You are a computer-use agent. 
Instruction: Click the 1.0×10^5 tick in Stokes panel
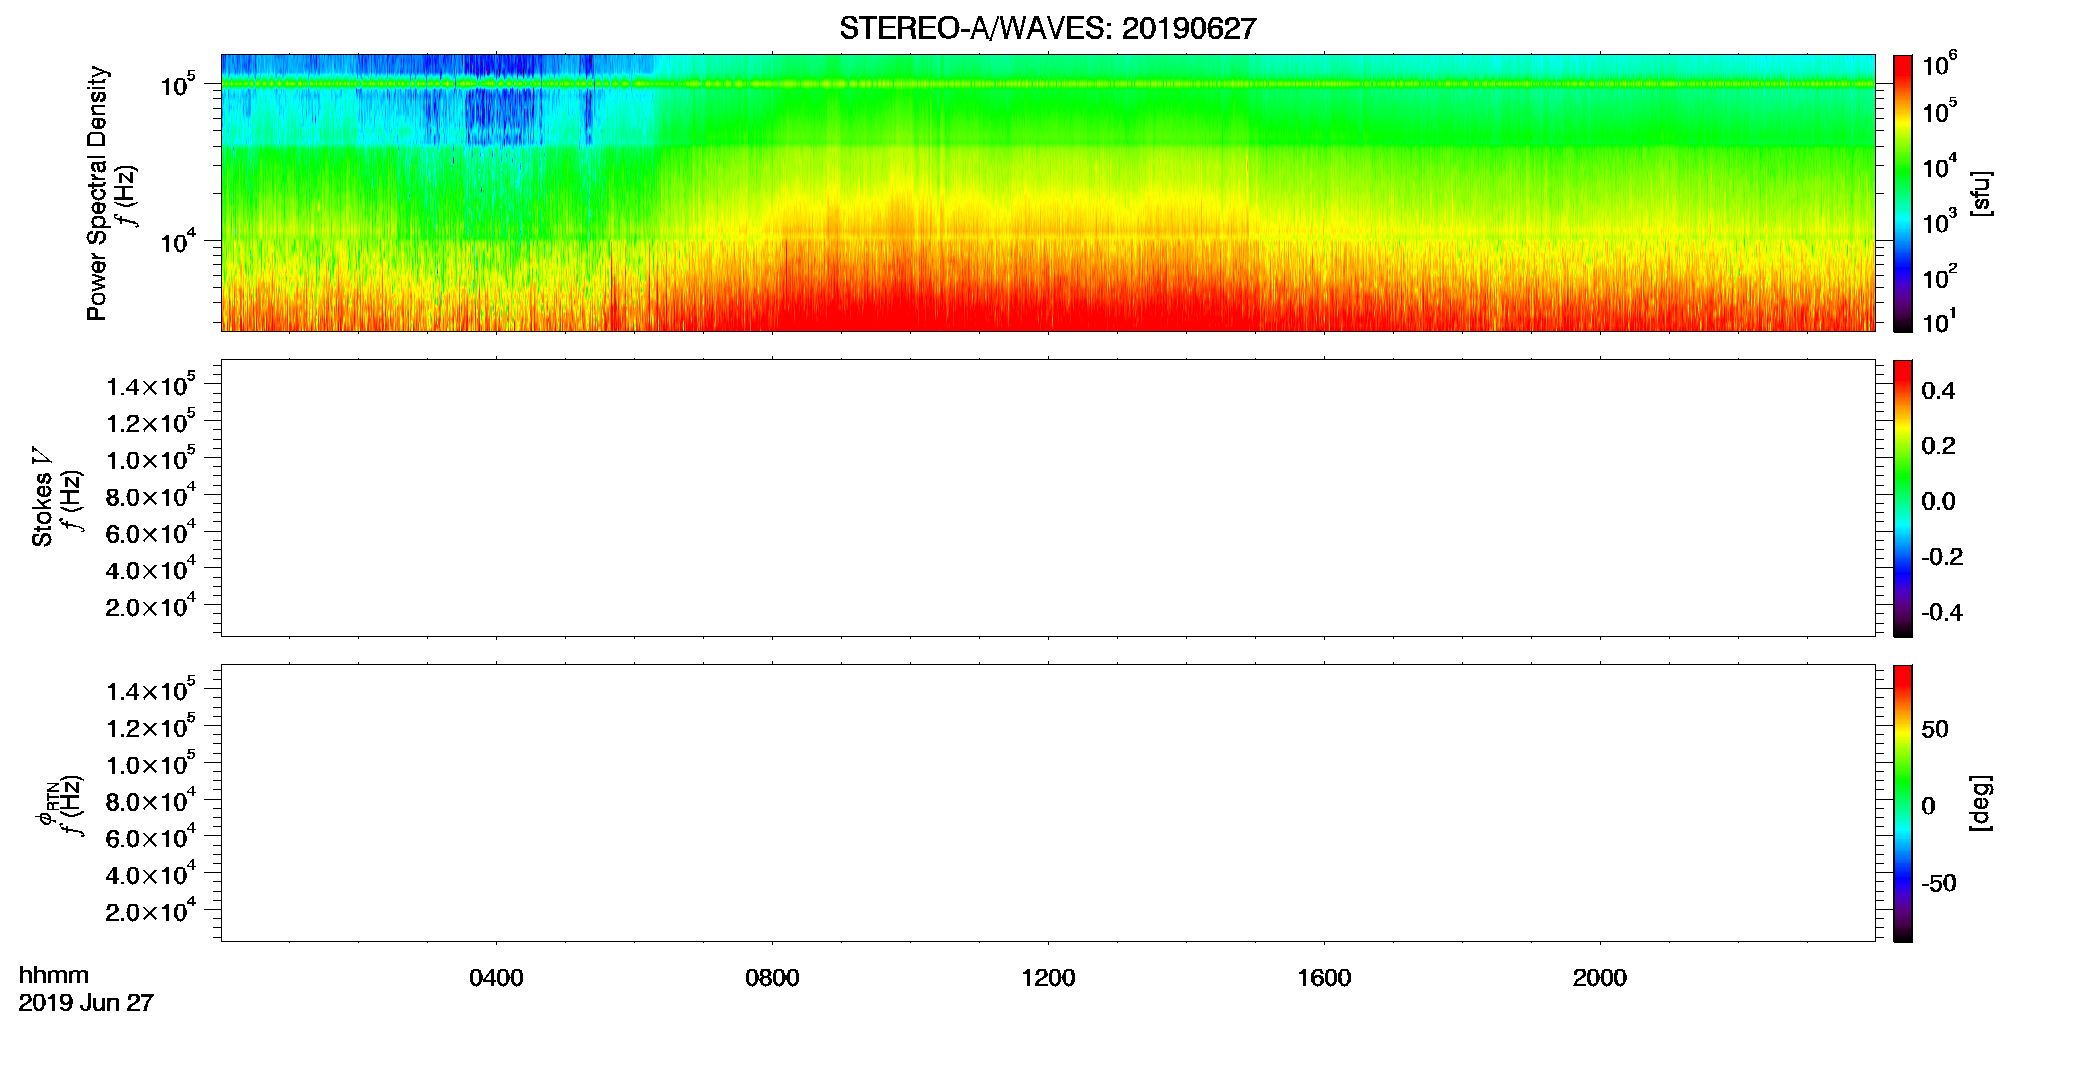[x=151, y=458]
